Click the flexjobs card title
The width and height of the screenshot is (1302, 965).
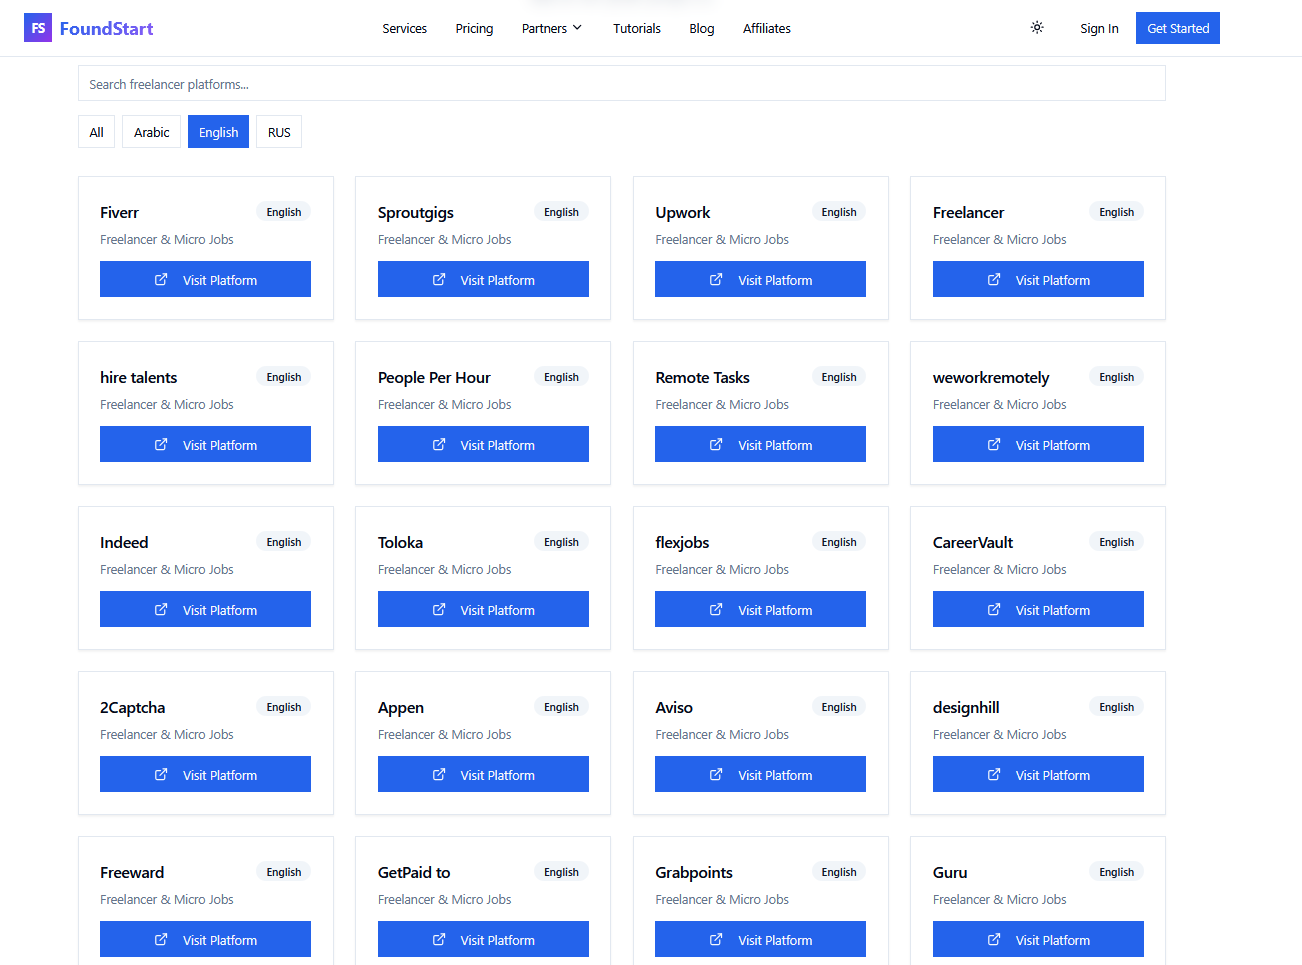682,542
